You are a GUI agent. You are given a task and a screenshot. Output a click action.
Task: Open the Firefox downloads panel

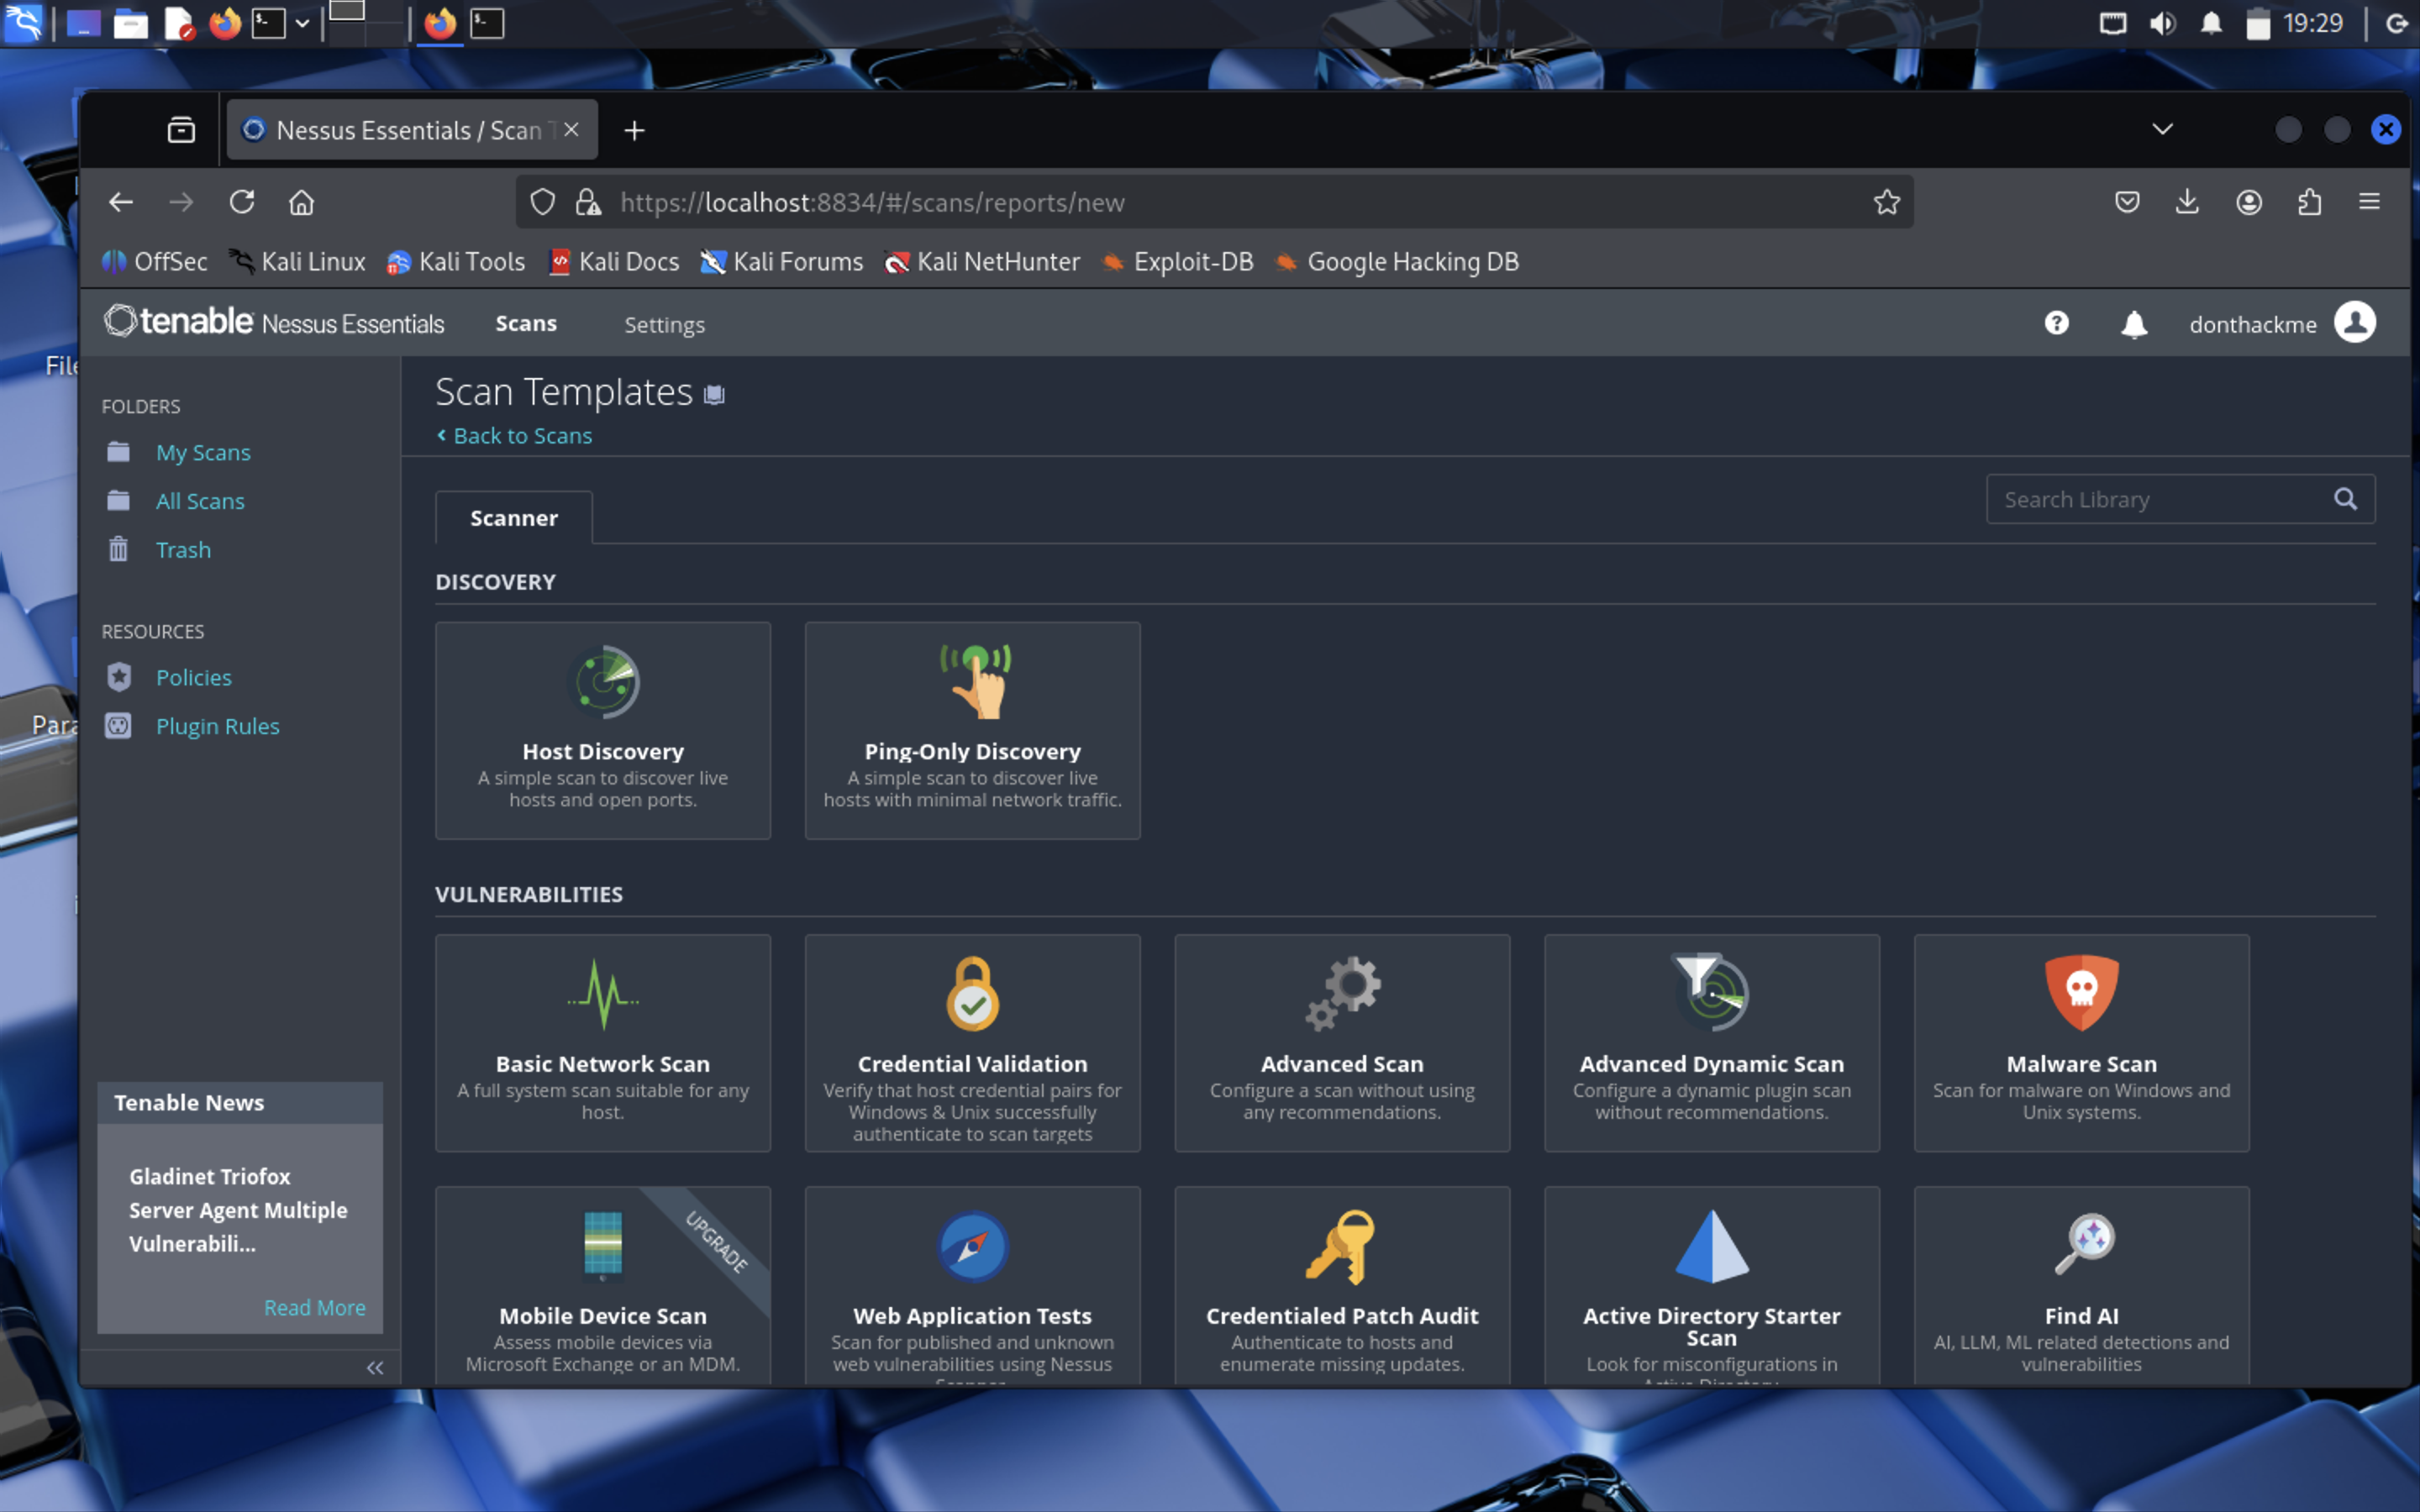pyautogui.click(x=2188, y=202)
